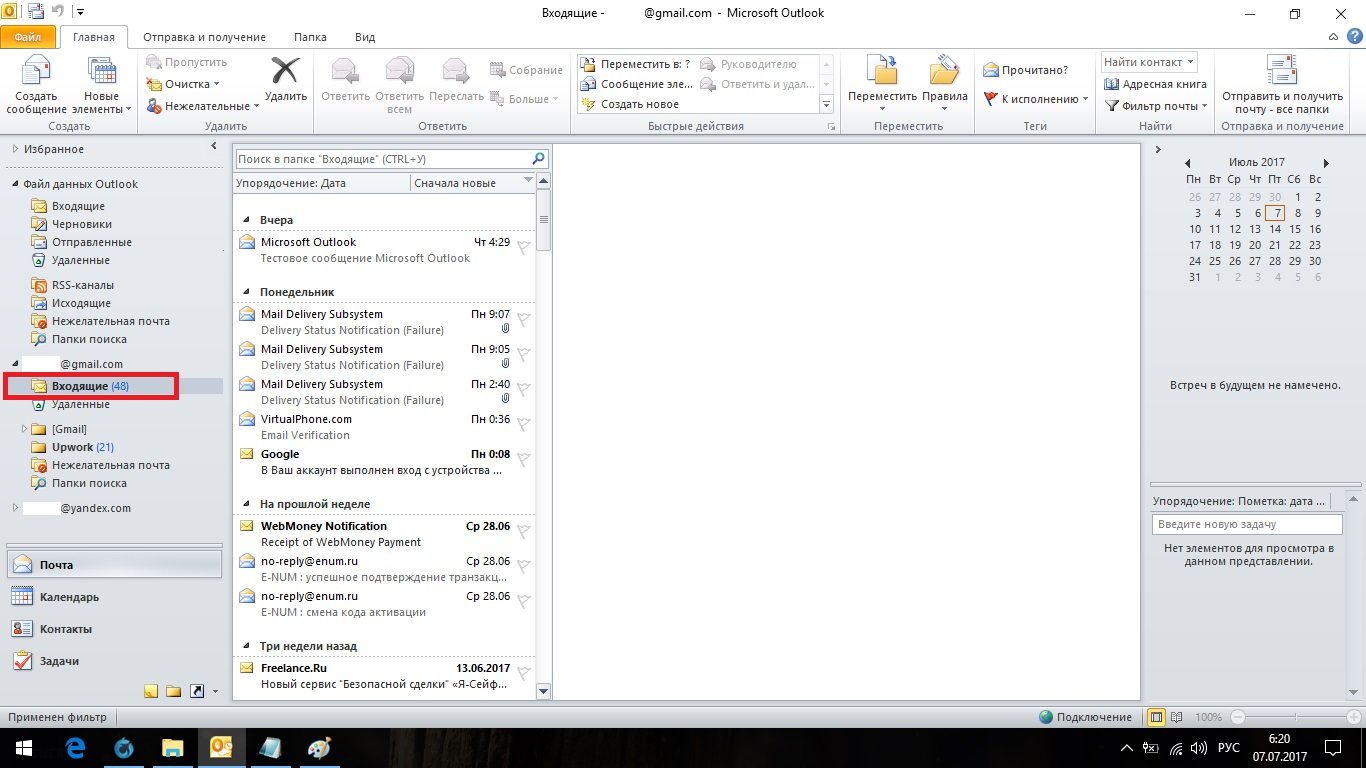Switch to the View (Вид) tab

pos(365,37)
